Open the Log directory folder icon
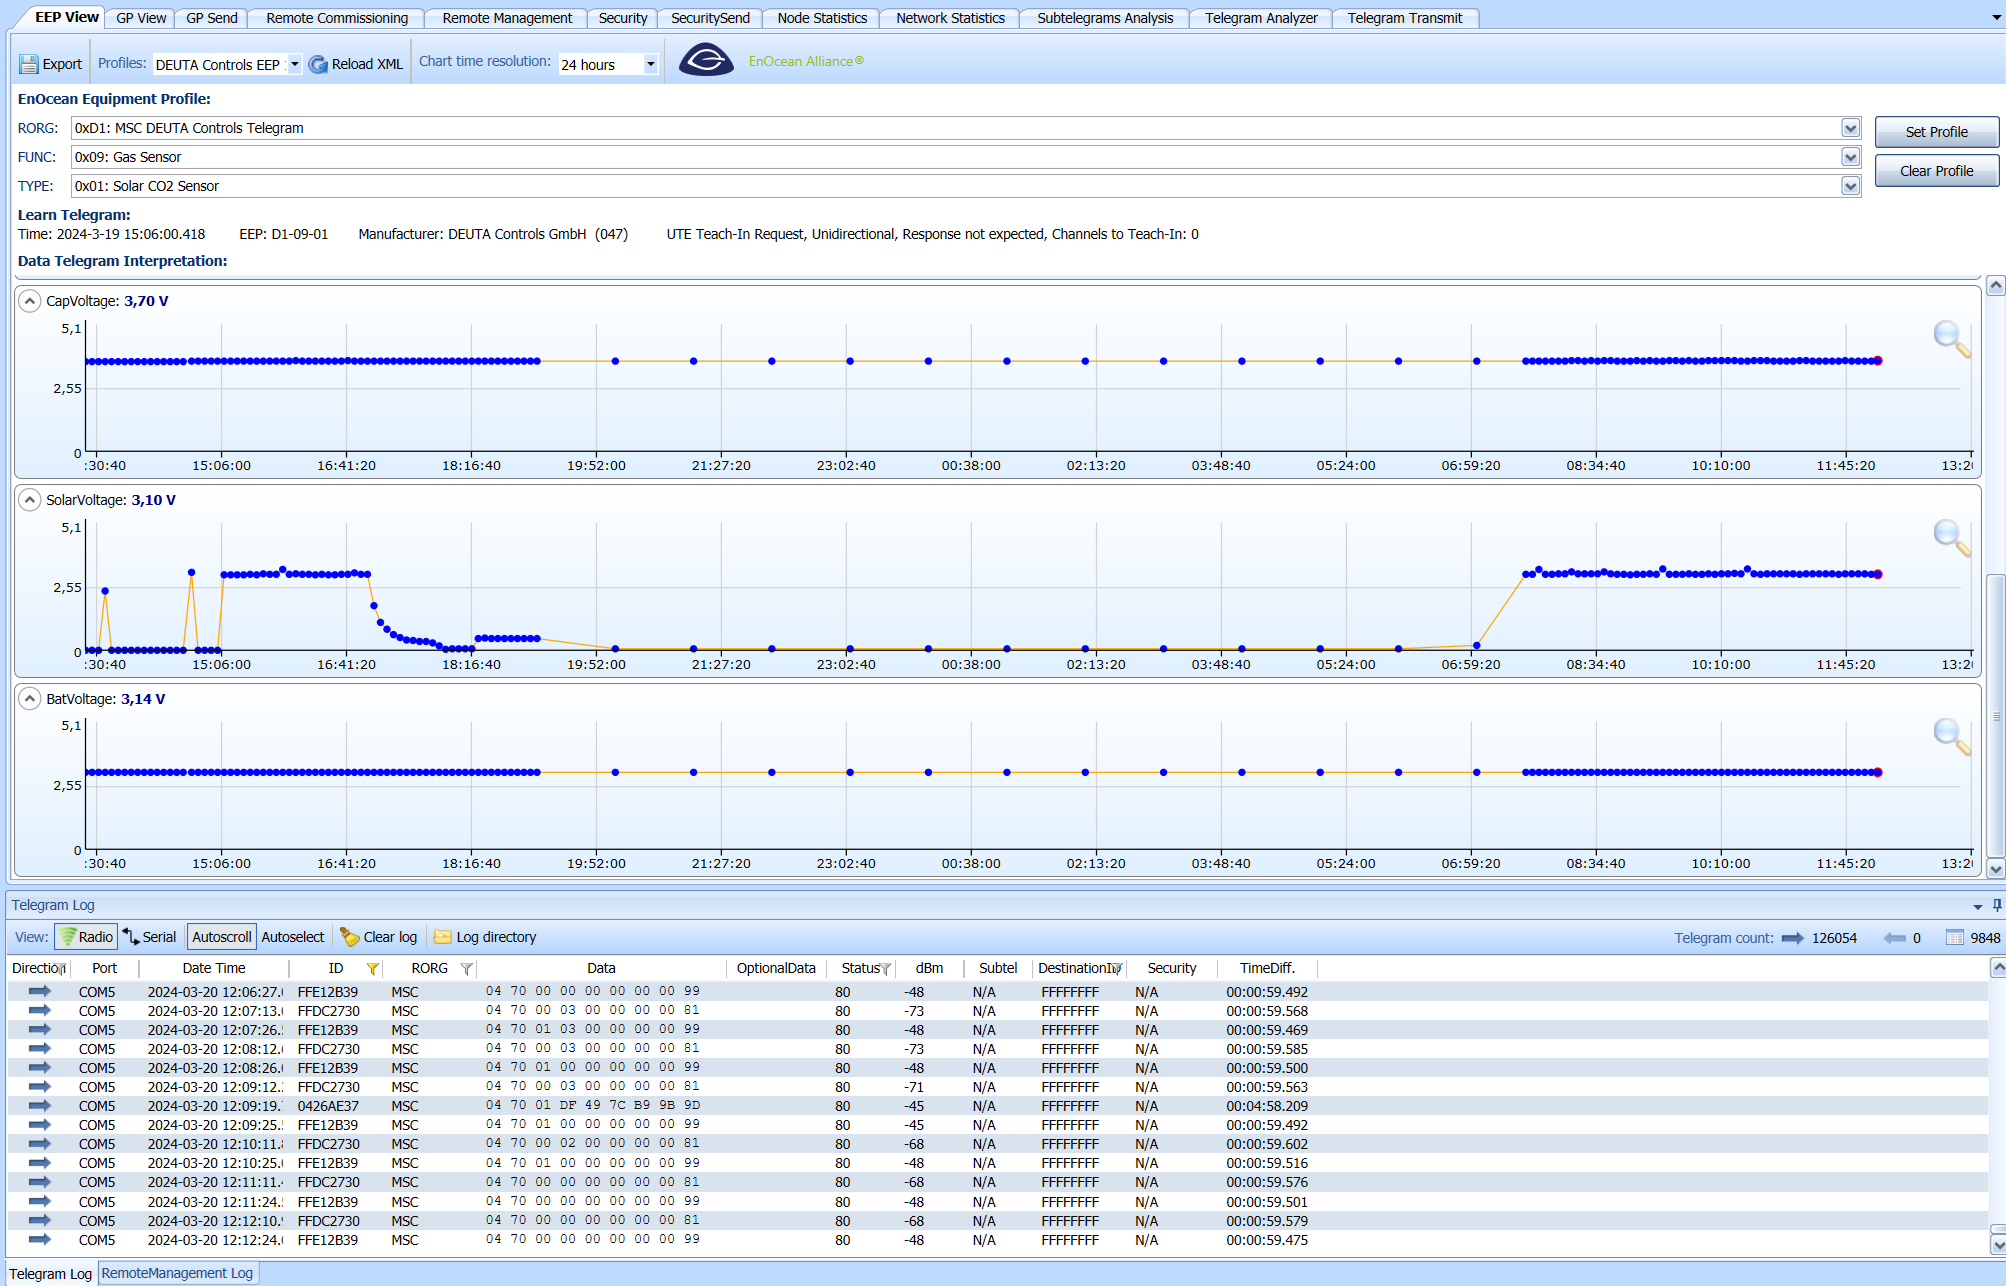 coord(442,937)
